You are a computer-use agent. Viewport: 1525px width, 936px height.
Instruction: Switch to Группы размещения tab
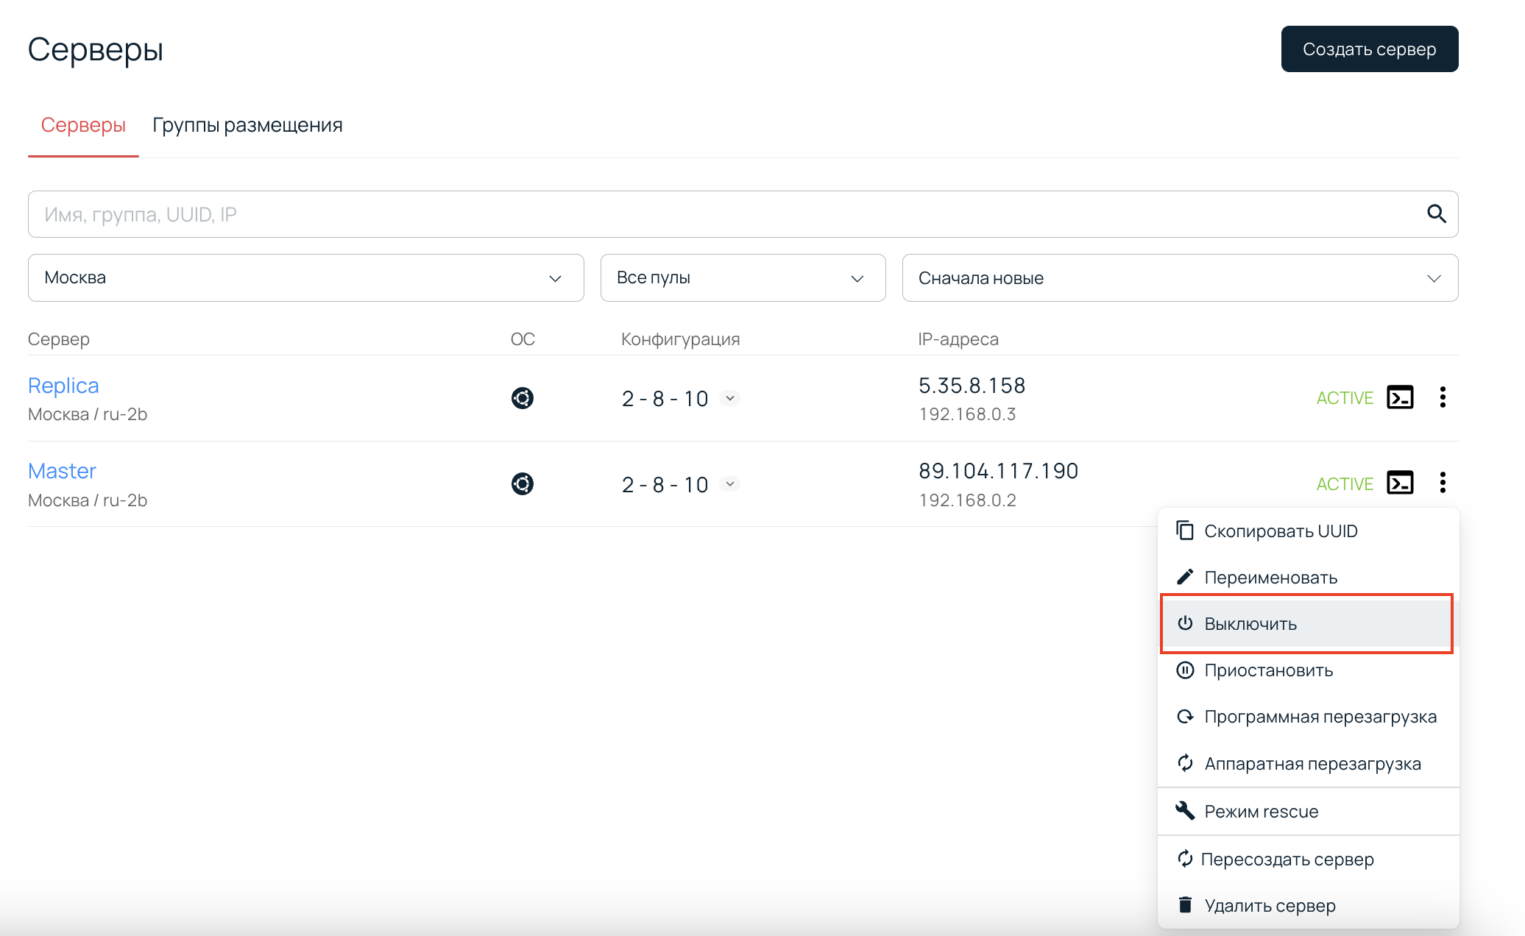tap(247, 125)
